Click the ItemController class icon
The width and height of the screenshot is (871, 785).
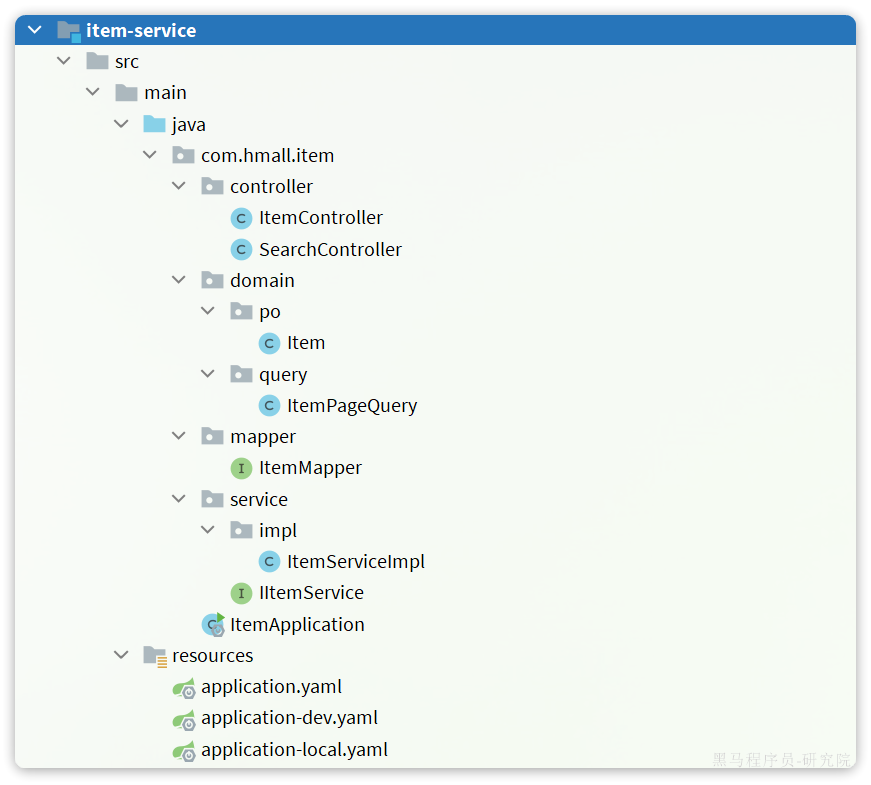click(241, 218)
